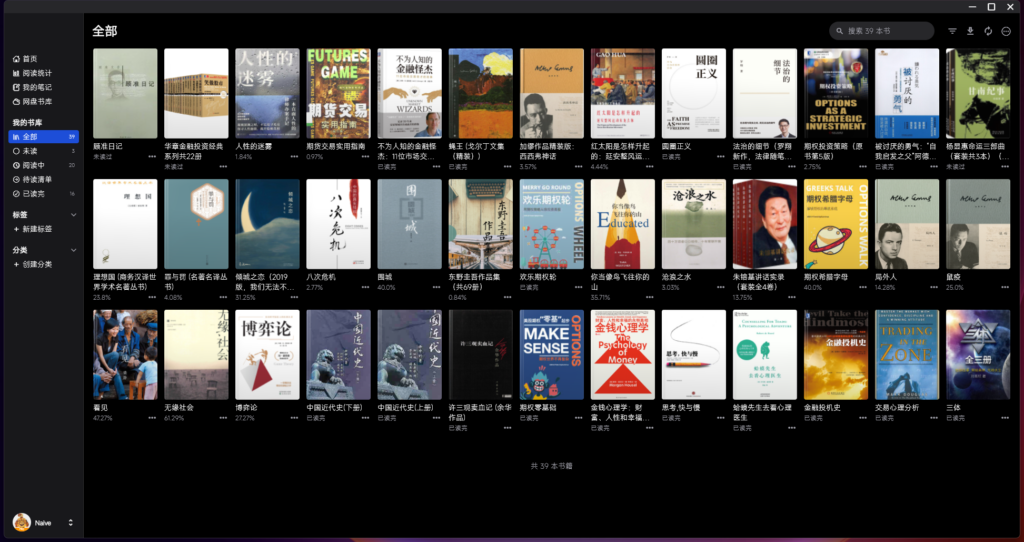Open the circular more-options icon at top right

1006,31
